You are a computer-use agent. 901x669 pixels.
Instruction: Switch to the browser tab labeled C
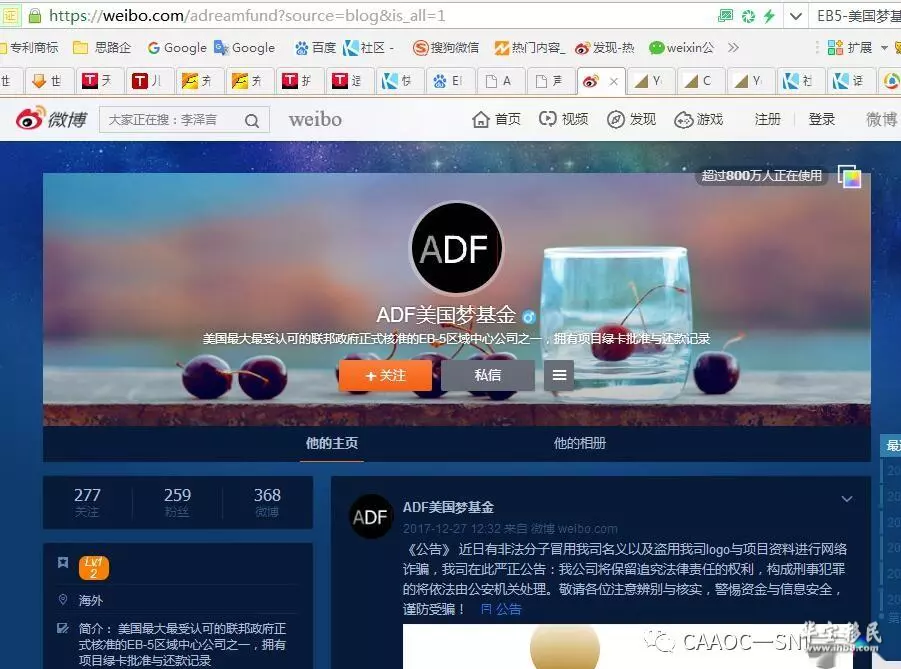pos(699,81)
